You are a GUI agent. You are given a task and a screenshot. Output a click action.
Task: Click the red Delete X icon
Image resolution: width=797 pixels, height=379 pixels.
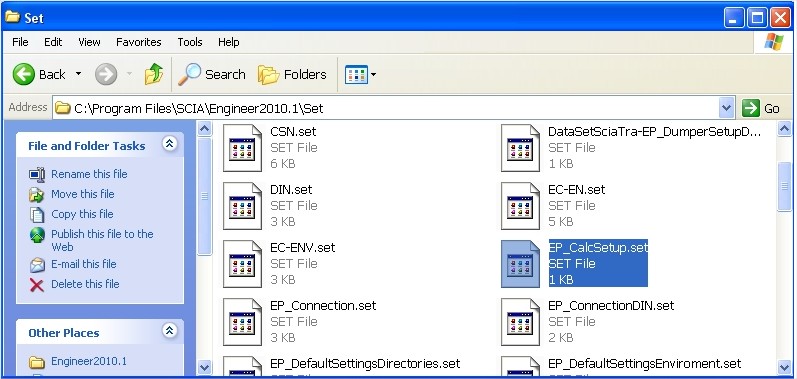pos(37,285)
